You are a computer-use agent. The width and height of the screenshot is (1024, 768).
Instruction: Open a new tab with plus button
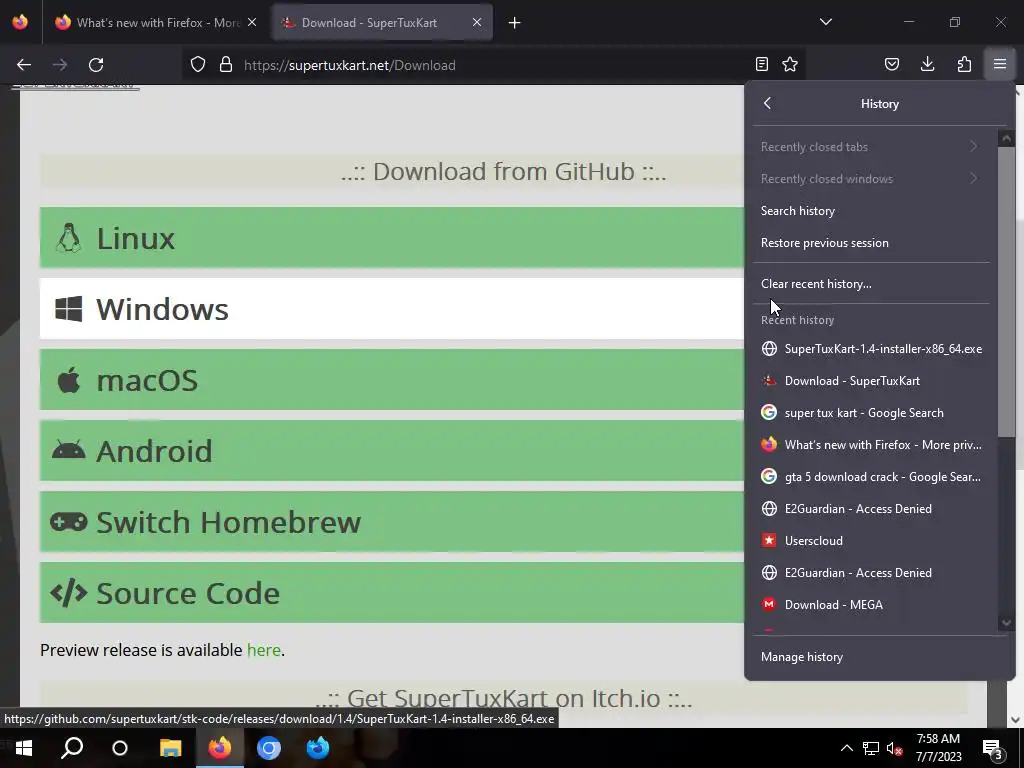click(x=515, y=23)
